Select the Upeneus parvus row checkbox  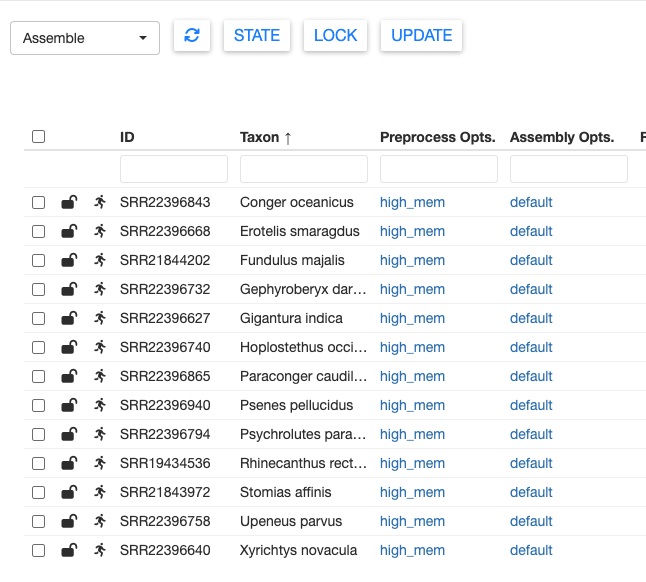pos(38,521)
